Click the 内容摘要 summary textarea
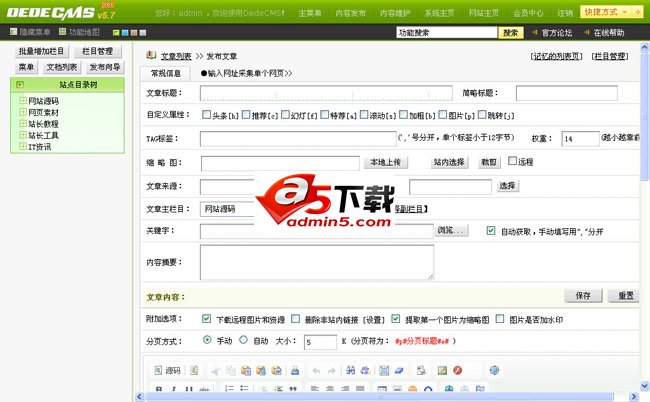Viewport: 650px width, 402px height. pos(317,262)
